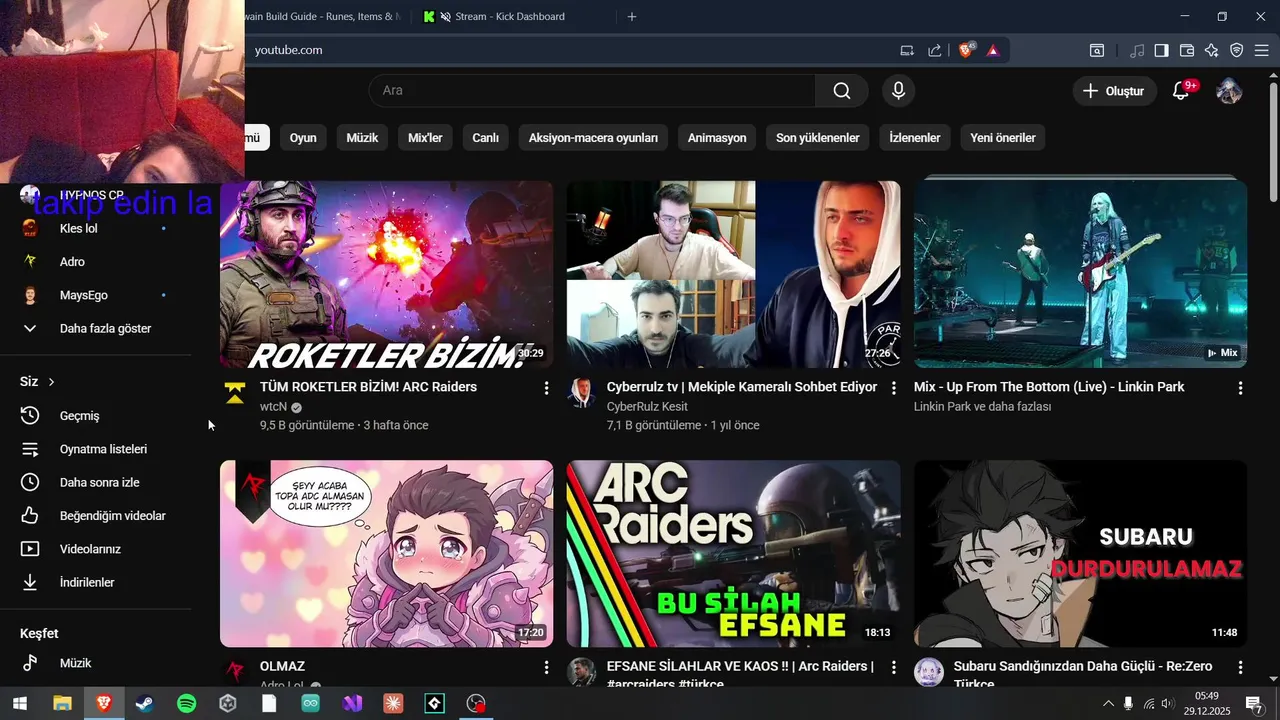Select the Canlı filter chip
The image size is (1280, 720).
click(485, 138)
